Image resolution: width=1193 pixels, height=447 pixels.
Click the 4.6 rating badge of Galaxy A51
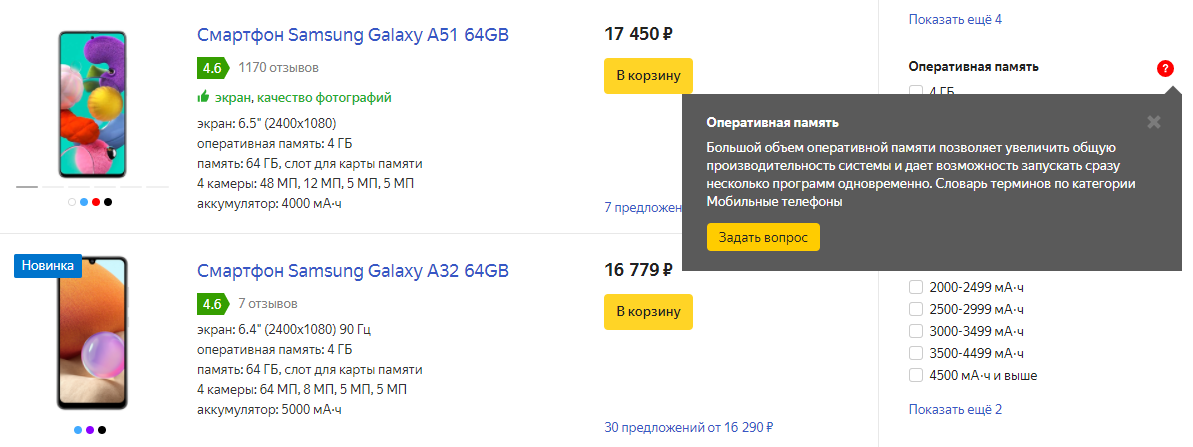(212, 68)
